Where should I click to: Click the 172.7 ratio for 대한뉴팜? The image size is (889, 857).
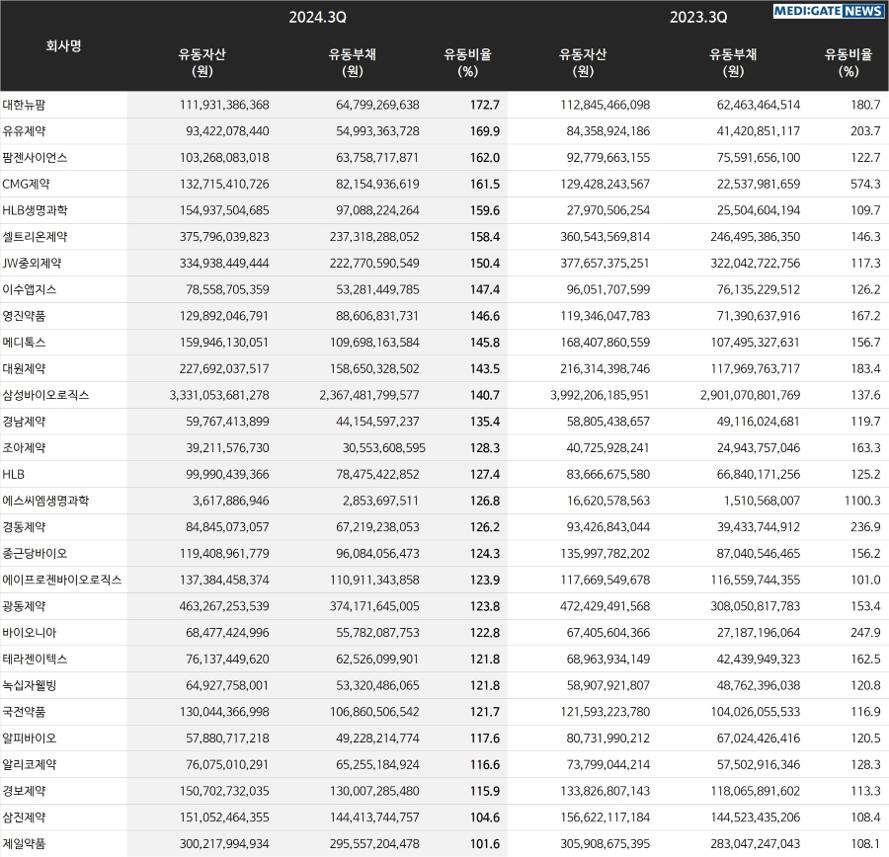(485, 105)
